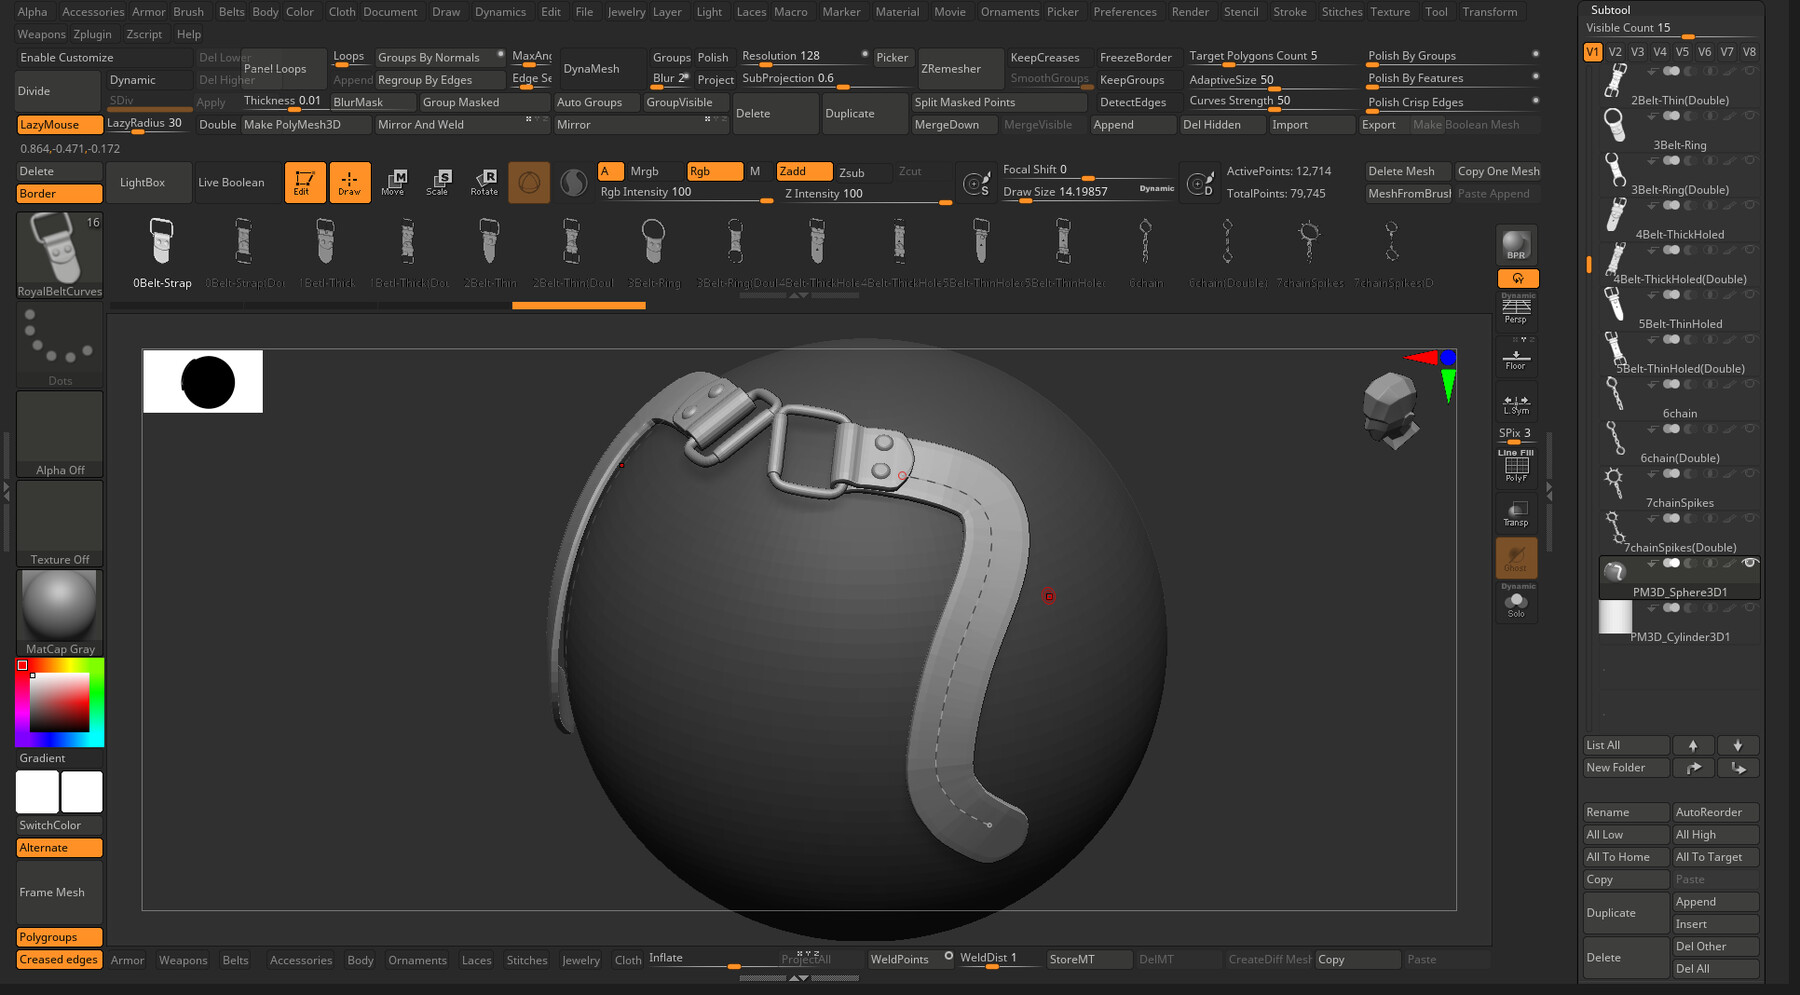Open the Belts brush category tab
Viewport: 1800px width, 995px height.
coord(236,960)
